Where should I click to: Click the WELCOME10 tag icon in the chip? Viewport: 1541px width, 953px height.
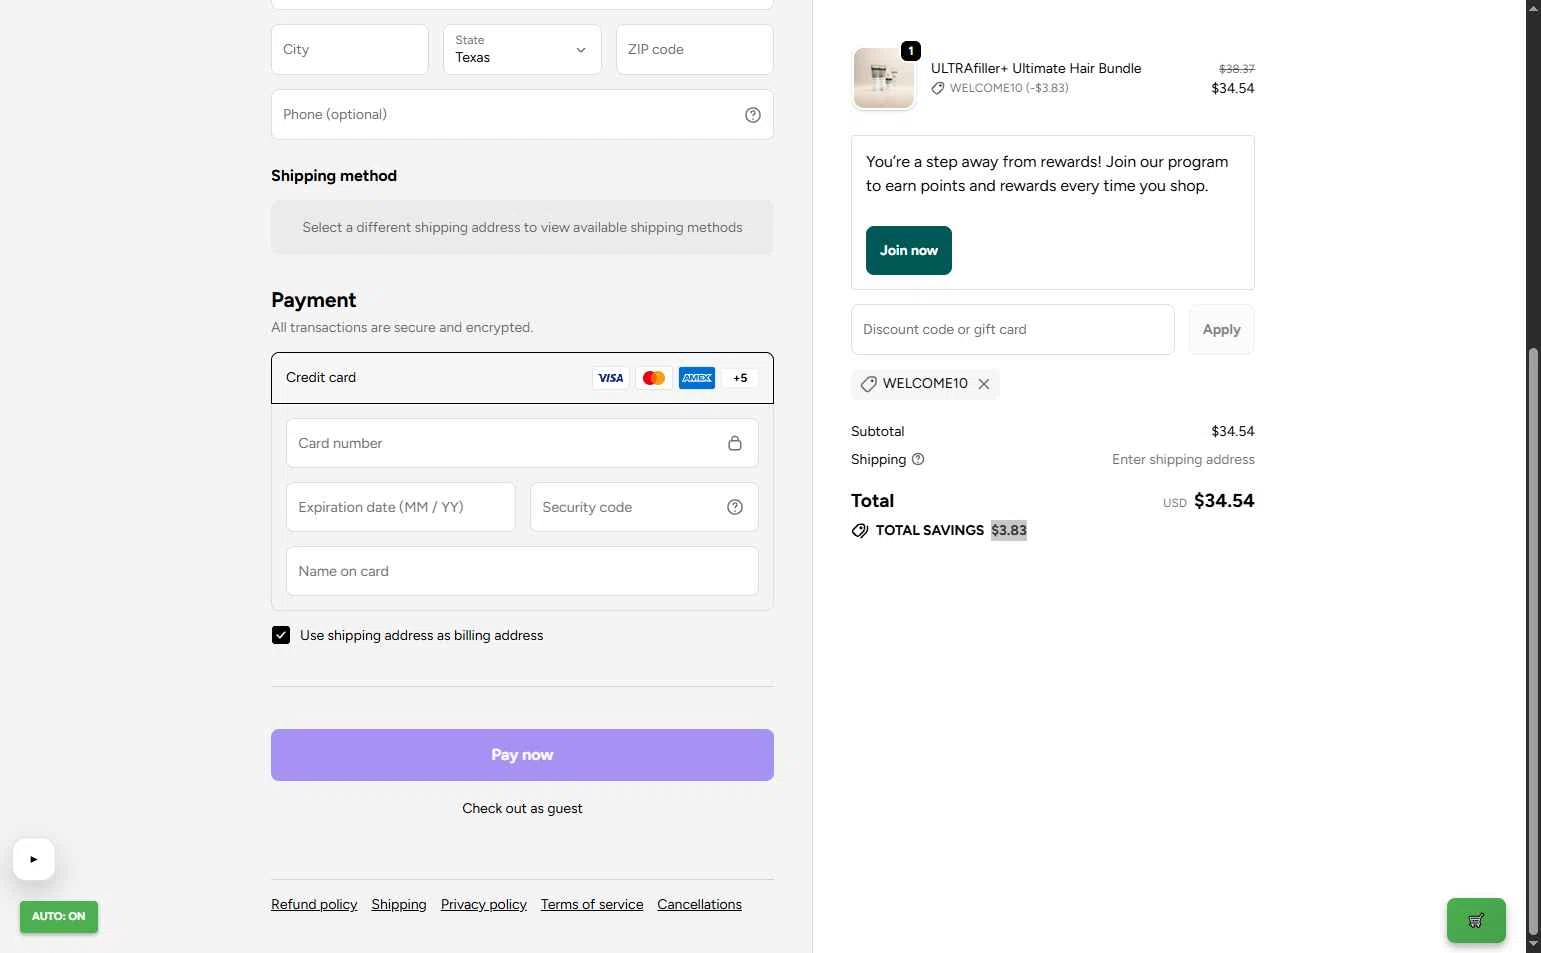[x=868, y=384]
